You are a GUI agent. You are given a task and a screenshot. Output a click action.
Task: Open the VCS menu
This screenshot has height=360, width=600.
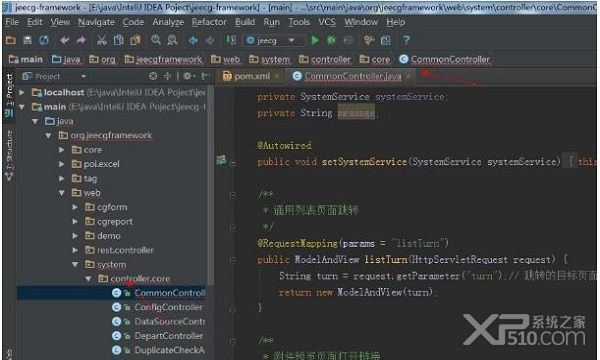click(x=327, y=22)
